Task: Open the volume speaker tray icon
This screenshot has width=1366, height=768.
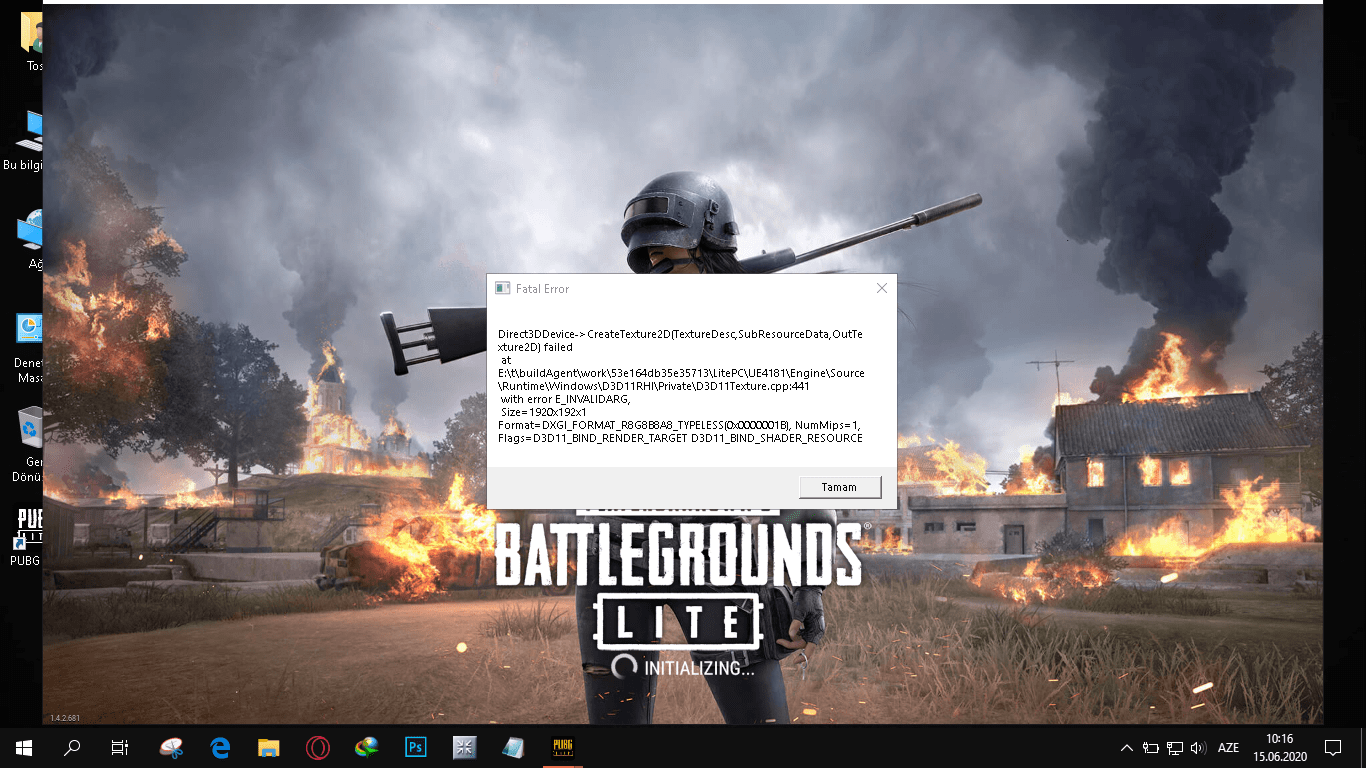Action: click(x=1198, y=747)
